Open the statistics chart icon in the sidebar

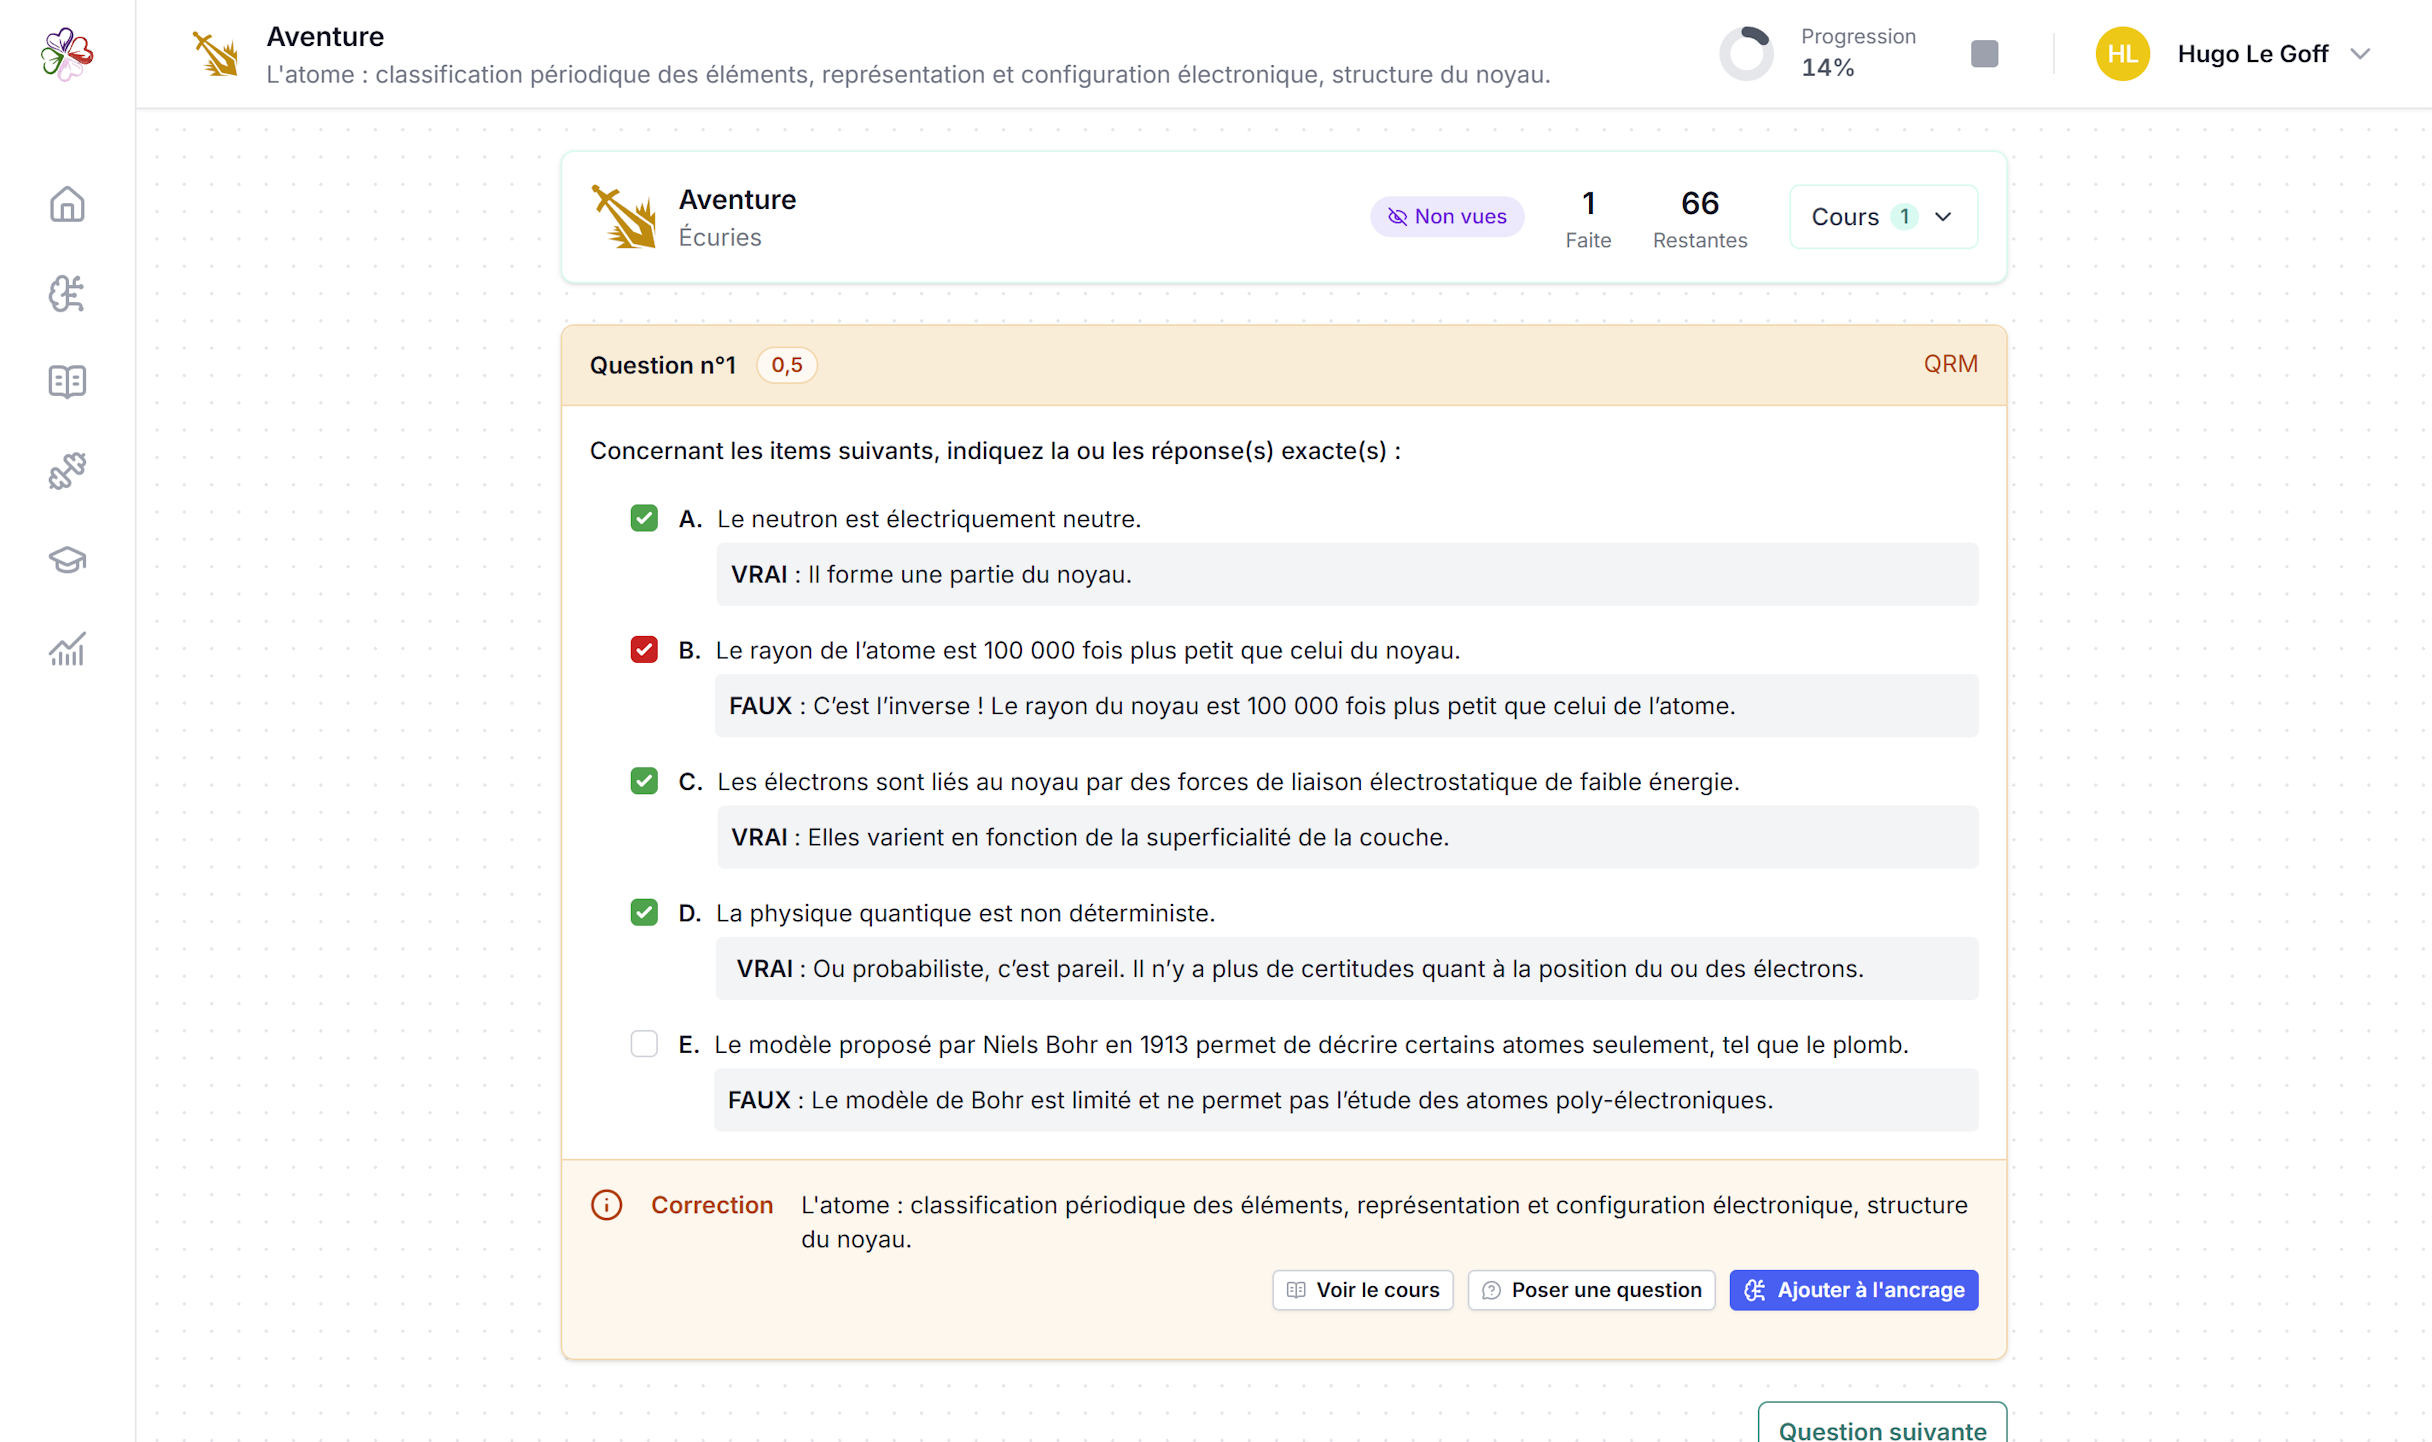coord(67,648)
